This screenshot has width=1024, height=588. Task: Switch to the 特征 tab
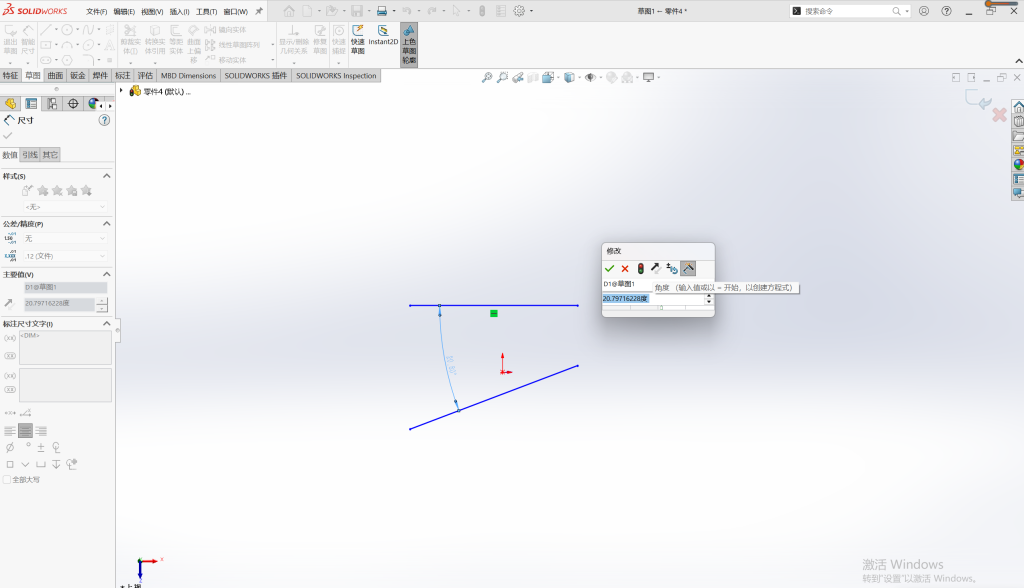click(x=10, y=76)
